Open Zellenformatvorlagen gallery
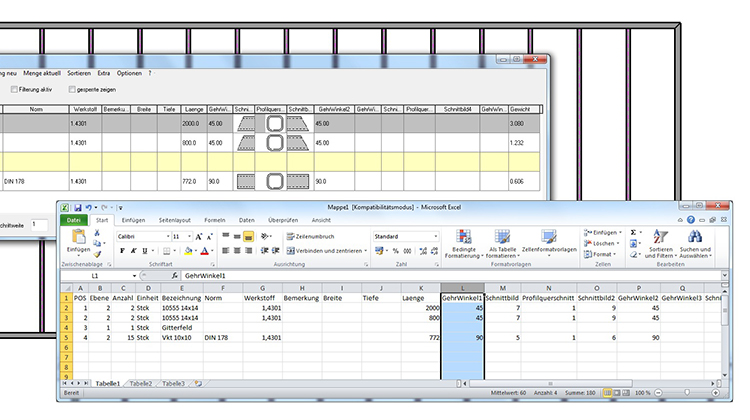The height and width of the screenshot is (420, 750). click(x=549, y=242)
